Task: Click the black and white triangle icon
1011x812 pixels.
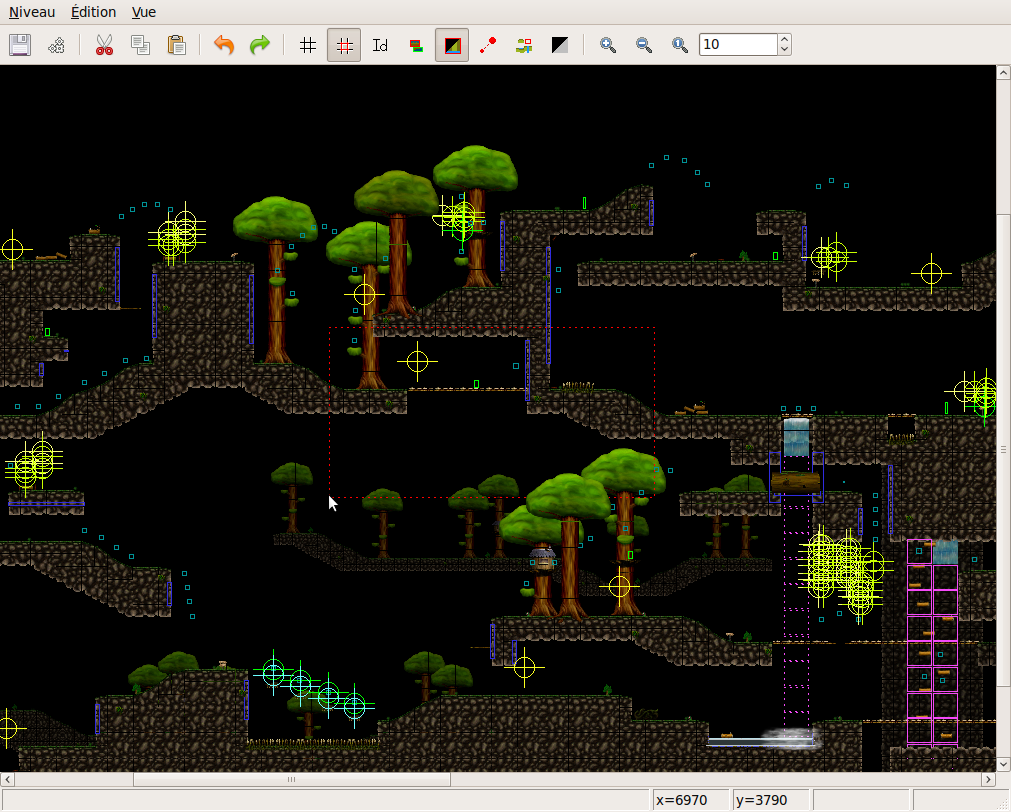Action: click(x=560, y=45)
